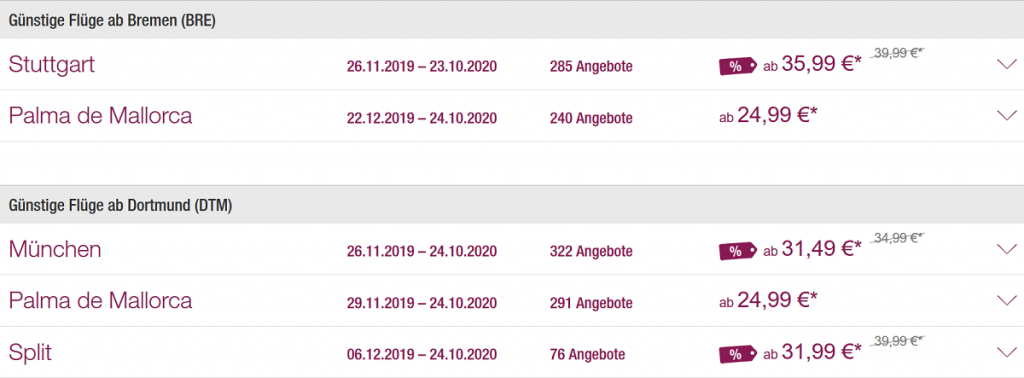
Task: Click the ab 35,99 € price
Action: [x=812, y=65]
